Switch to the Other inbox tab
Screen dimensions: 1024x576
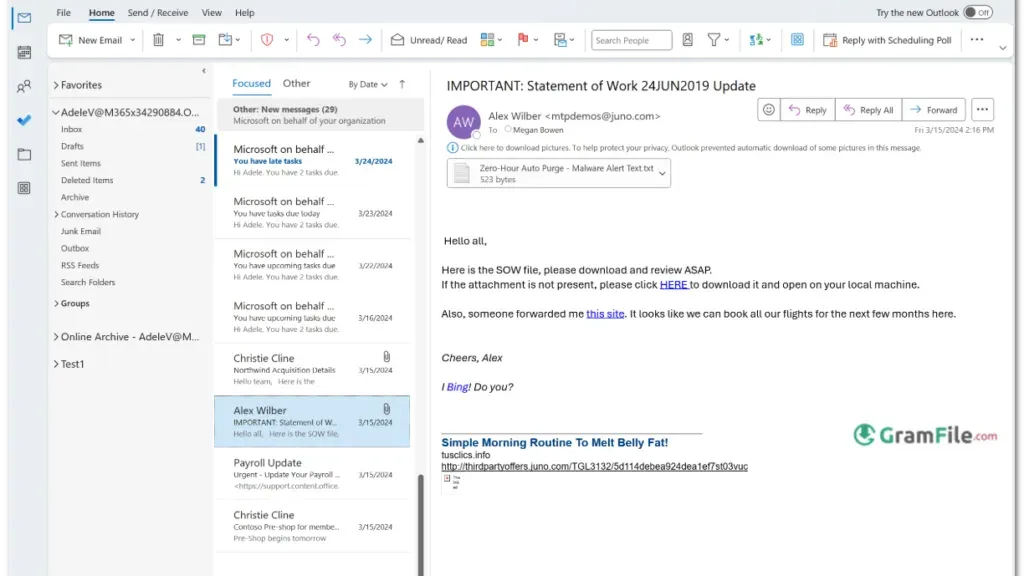point(296,83)
